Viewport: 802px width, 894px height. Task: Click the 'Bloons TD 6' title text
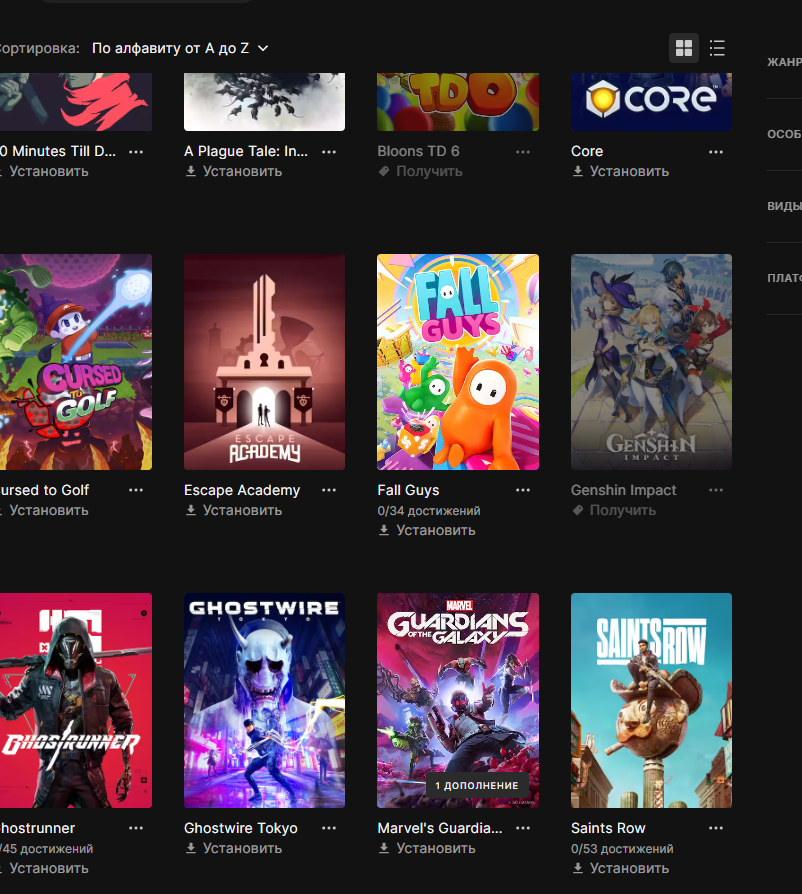418,151
